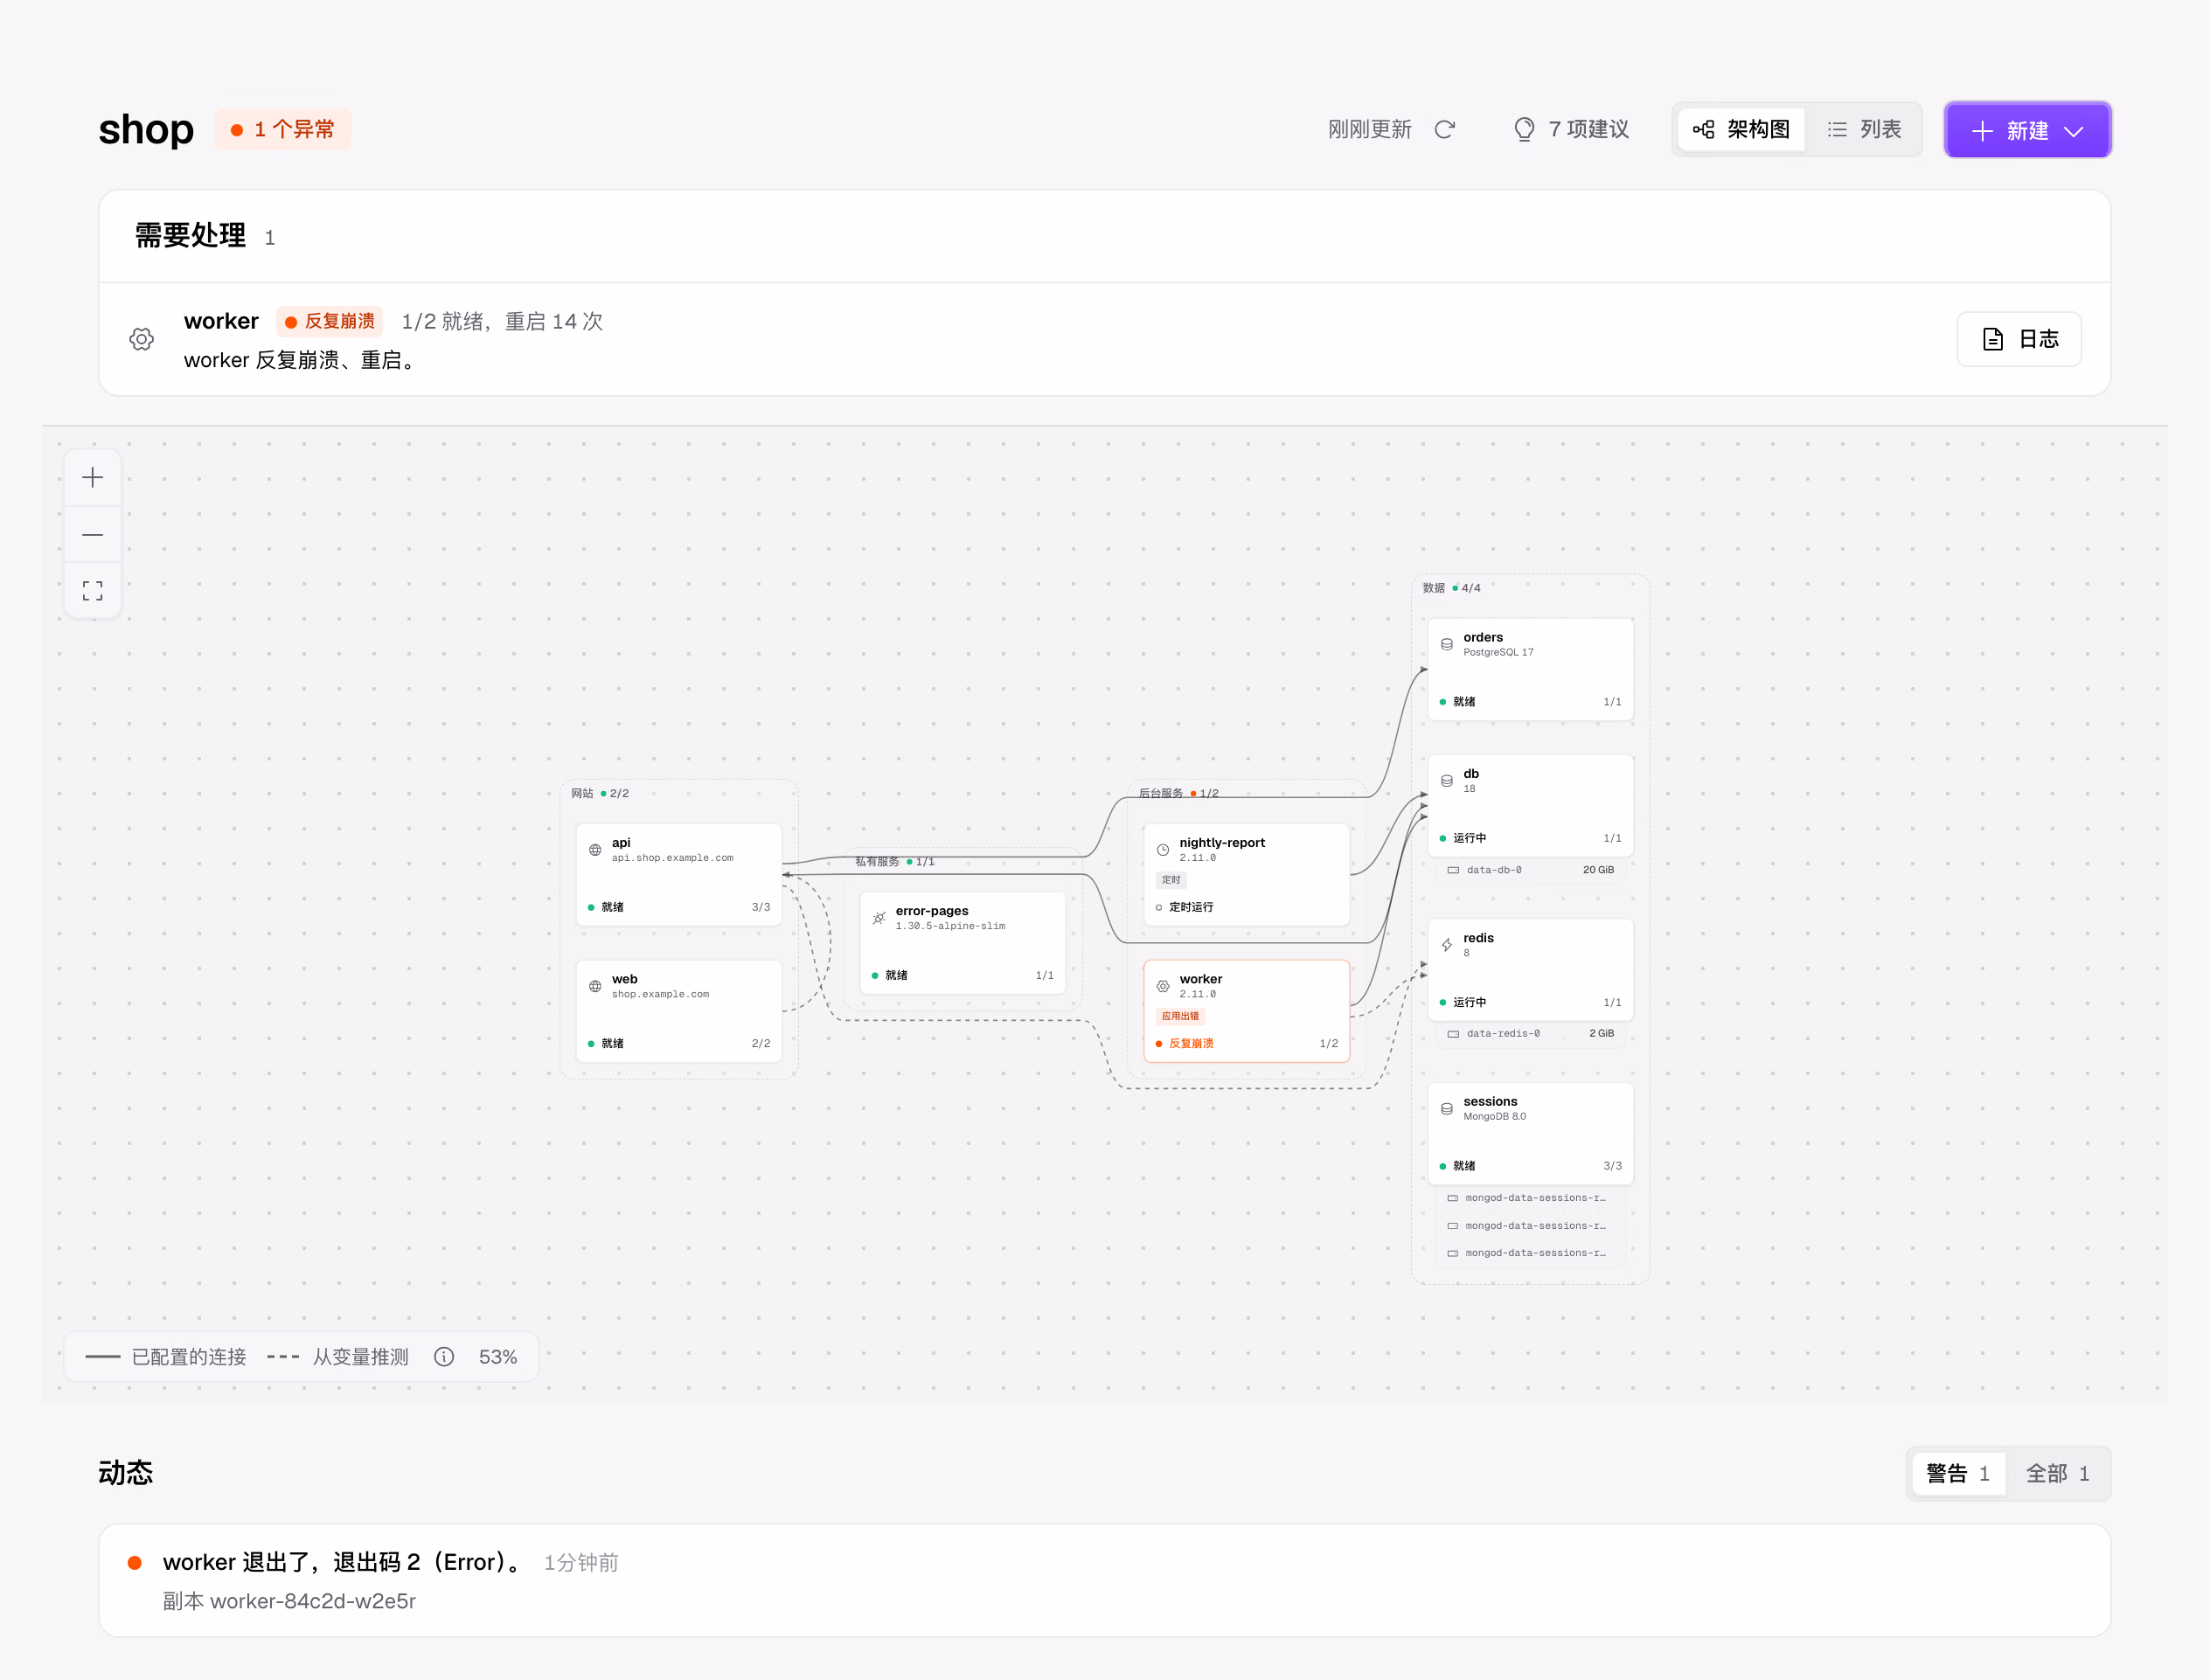
Task: Click the data-db-0 volume row
Action: (x=1531, y=870)
